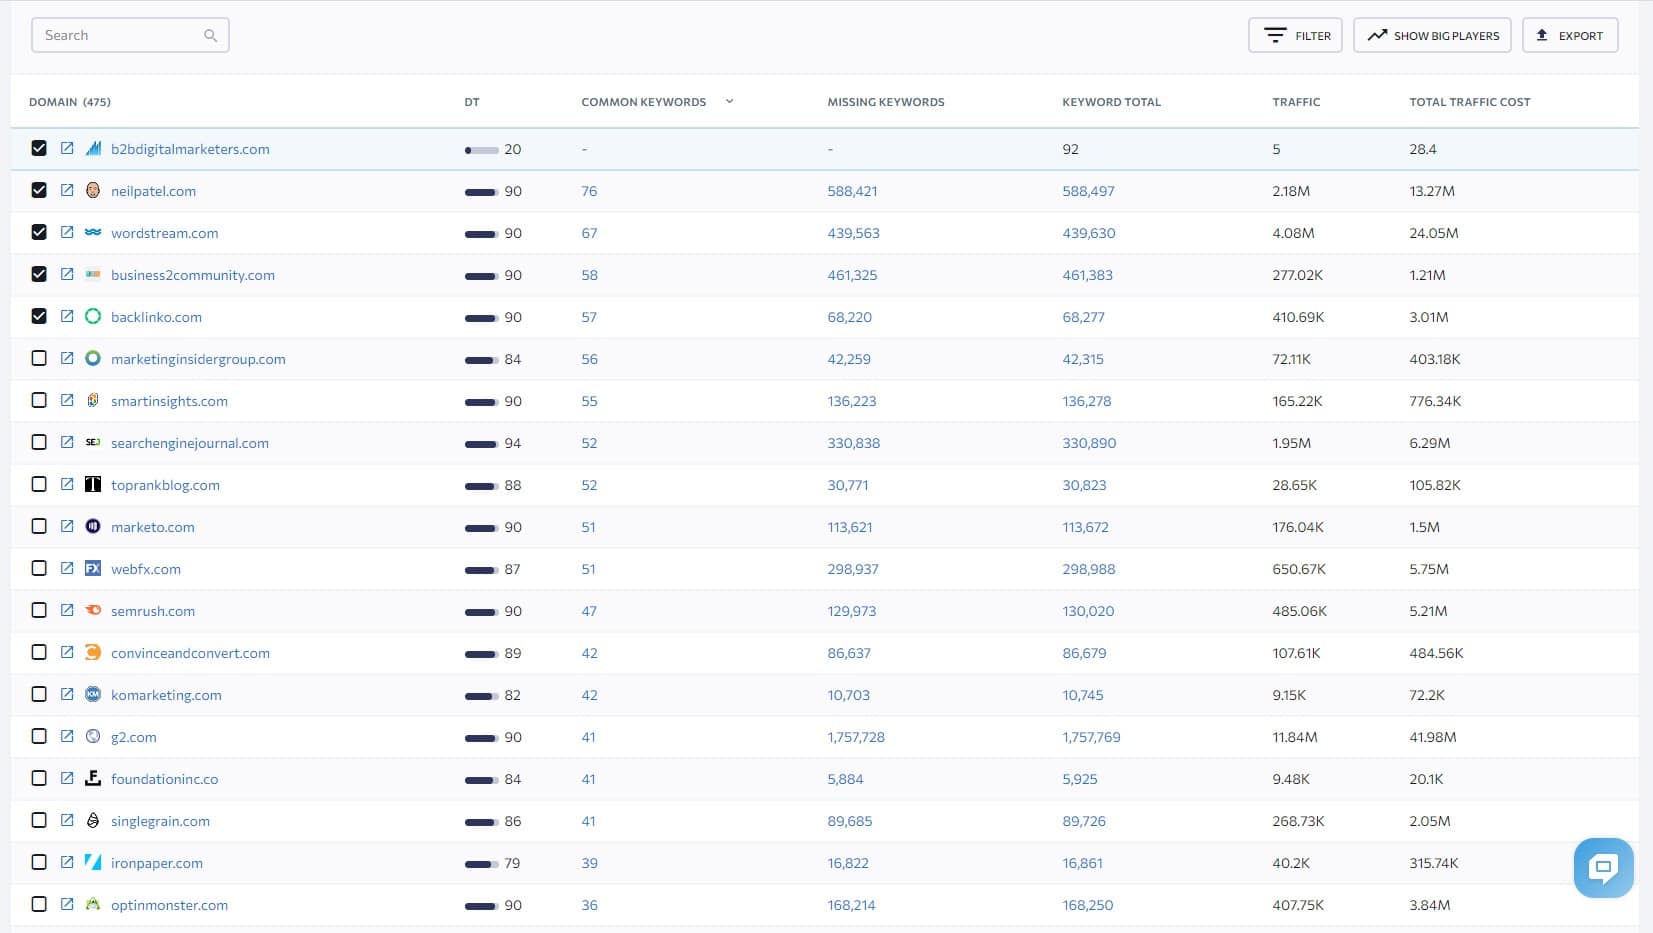Sort by Keyword Total column

click(1111, 102)
